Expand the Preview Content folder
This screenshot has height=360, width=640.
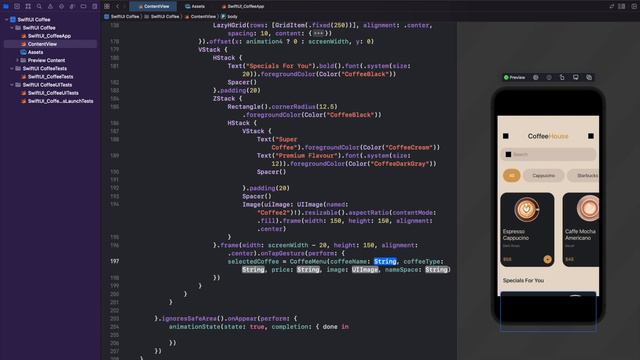17,60
